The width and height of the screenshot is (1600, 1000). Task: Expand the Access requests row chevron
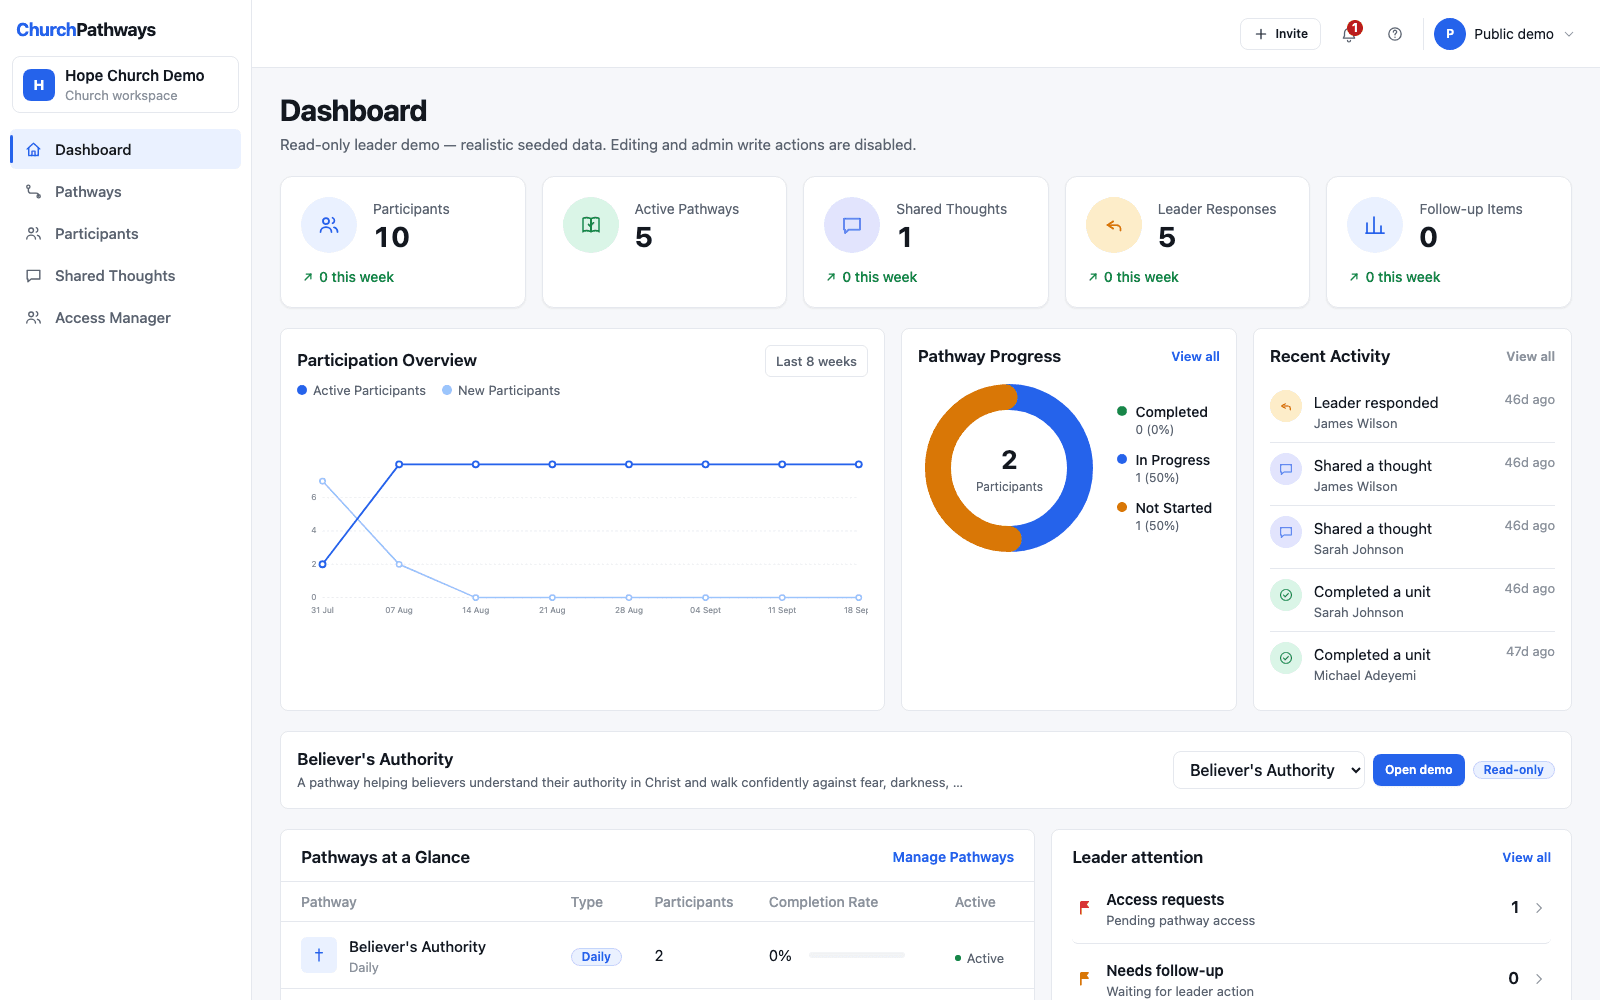point(1539,908)
